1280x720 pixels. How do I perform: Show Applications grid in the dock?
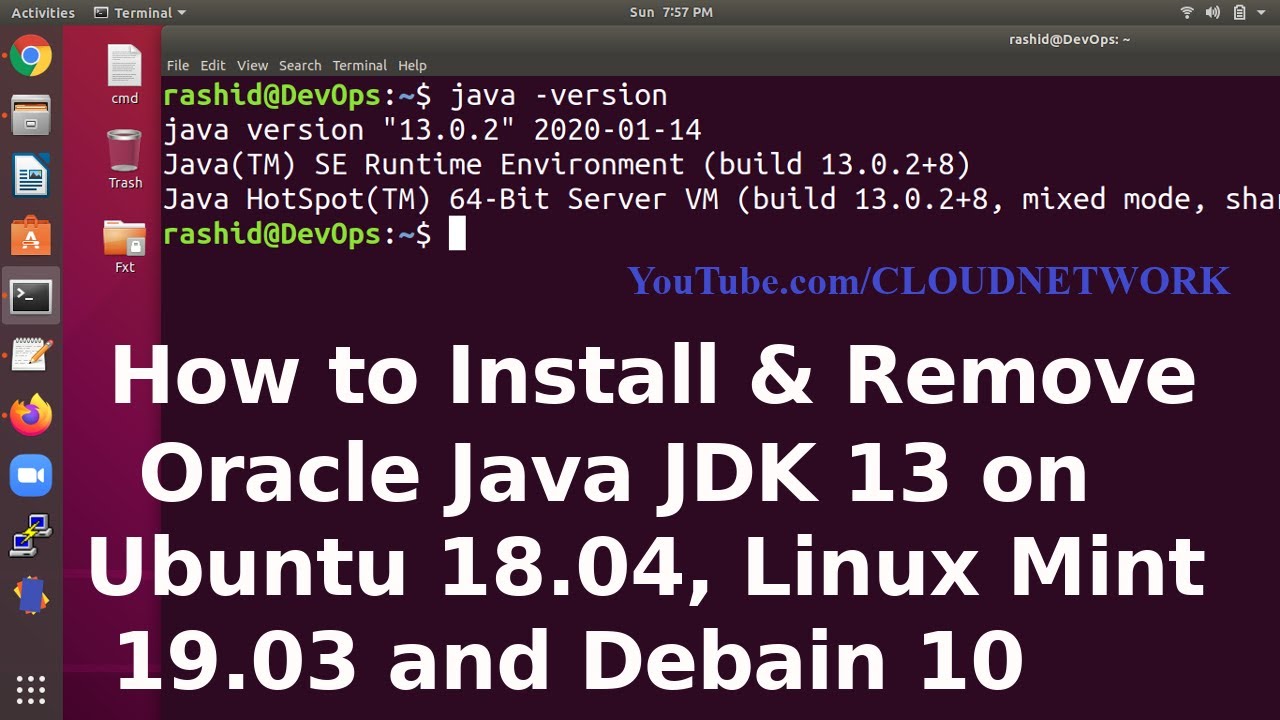click(31, 689)
